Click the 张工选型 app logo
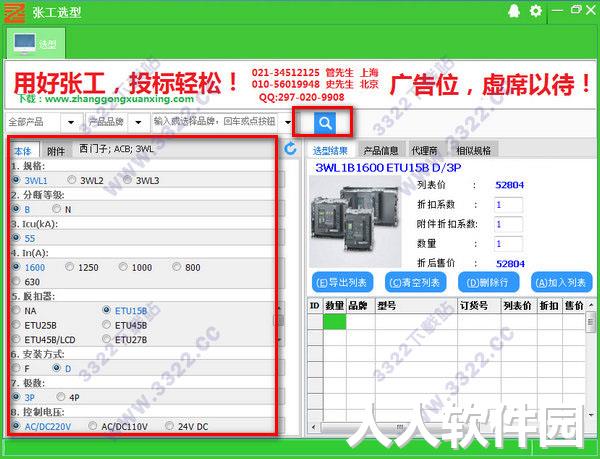 point(15,12)
